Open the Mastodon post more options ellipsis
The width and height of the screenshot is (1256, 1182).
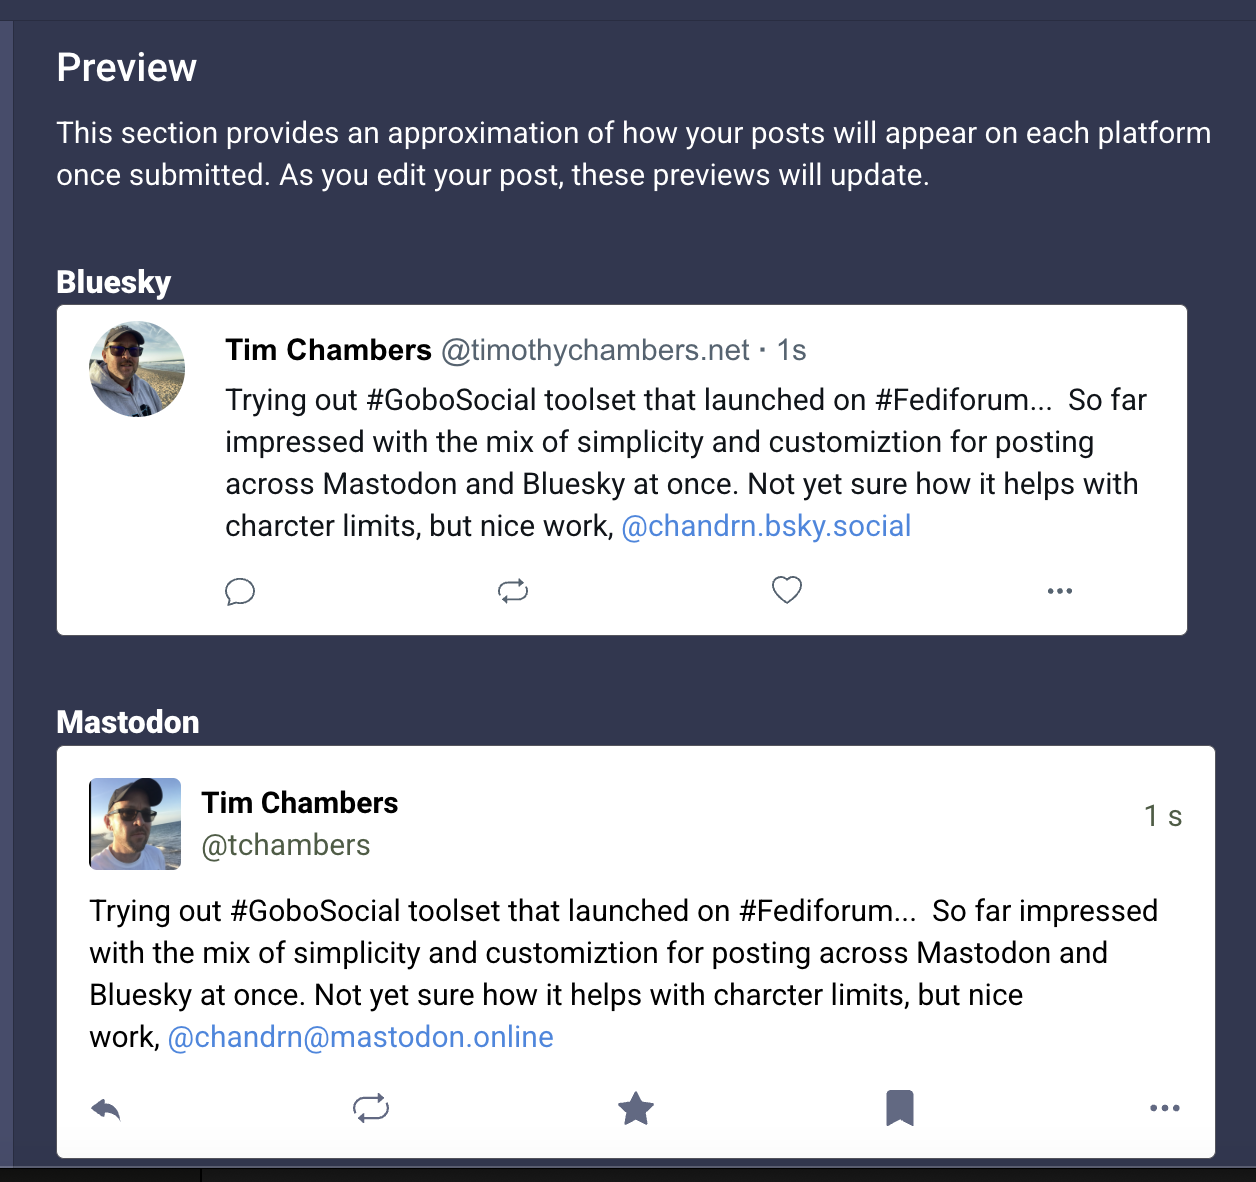tap(1165, 1108)
